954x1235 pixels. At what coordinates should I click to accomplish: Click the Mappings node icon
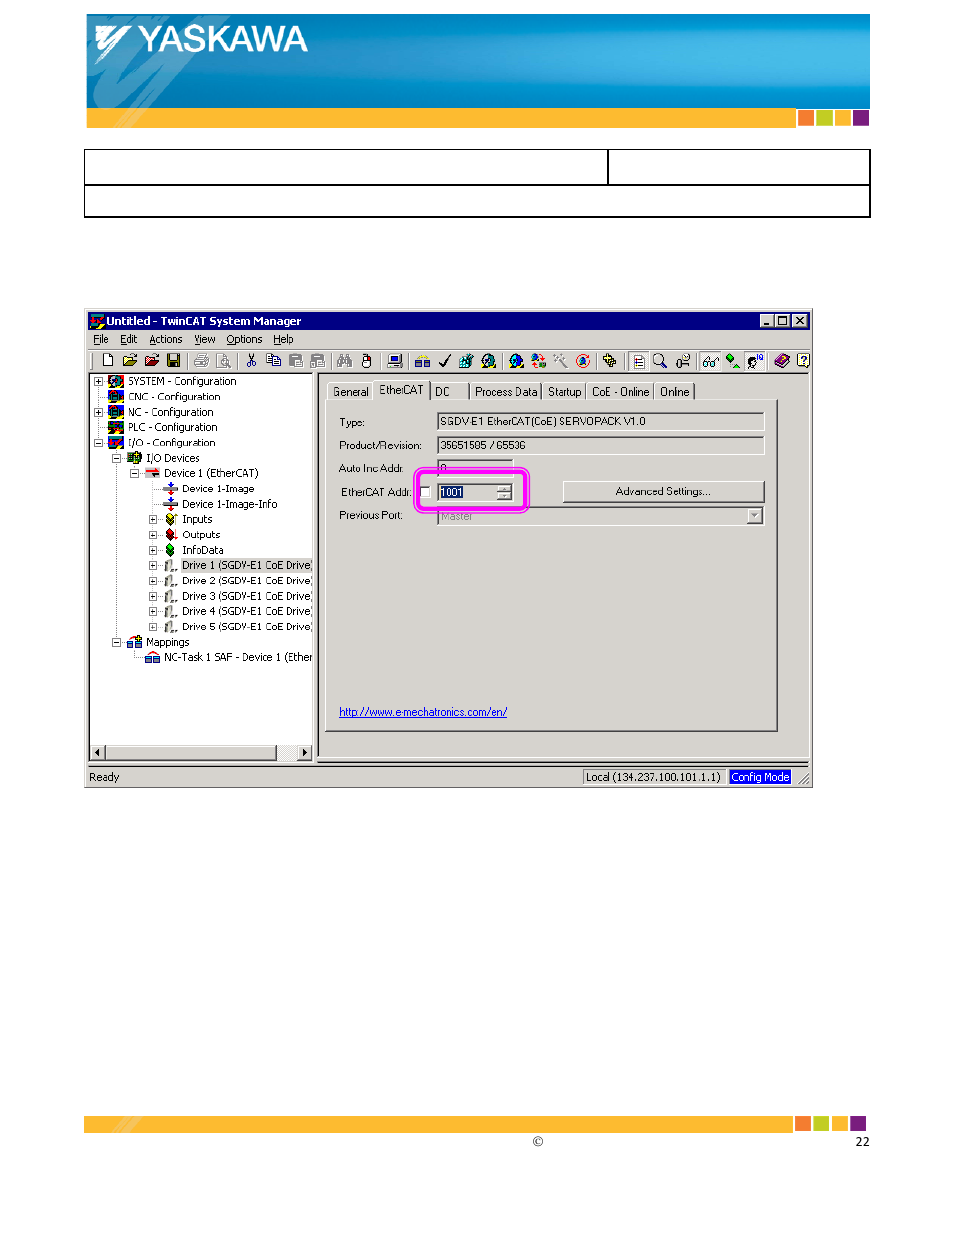click(x=134, y=642)
